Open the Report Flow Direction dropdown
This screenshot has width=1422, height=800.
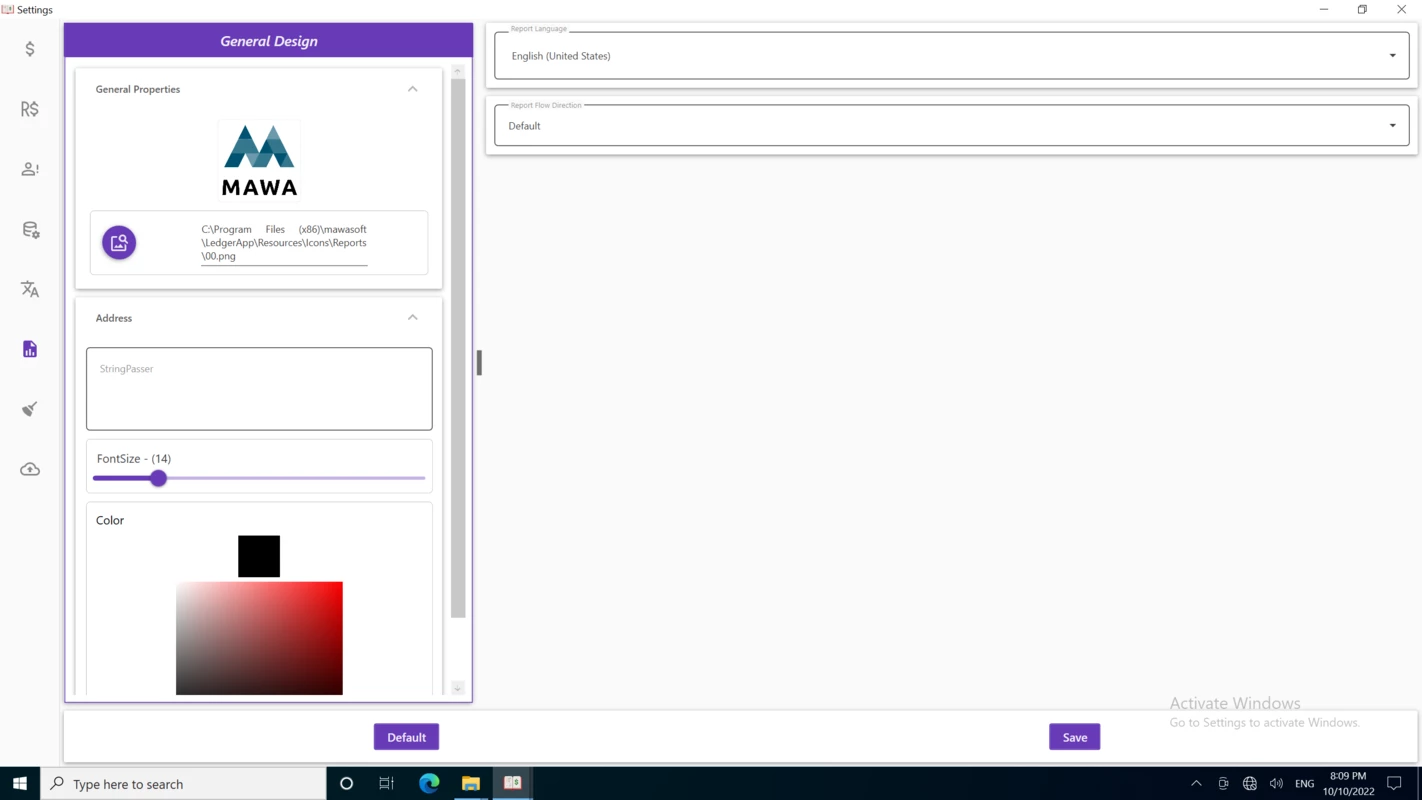pyautogui.click(x=952, y=126)
